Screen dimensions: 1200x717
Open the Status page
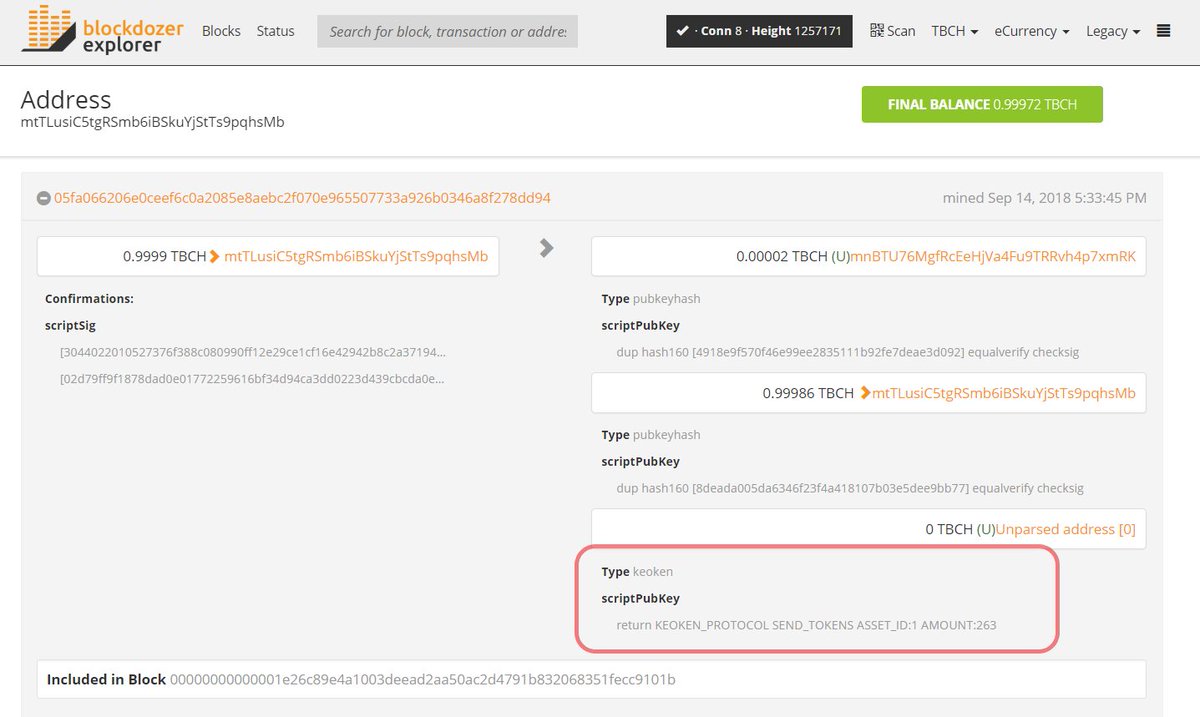click(x=275, y=31)
